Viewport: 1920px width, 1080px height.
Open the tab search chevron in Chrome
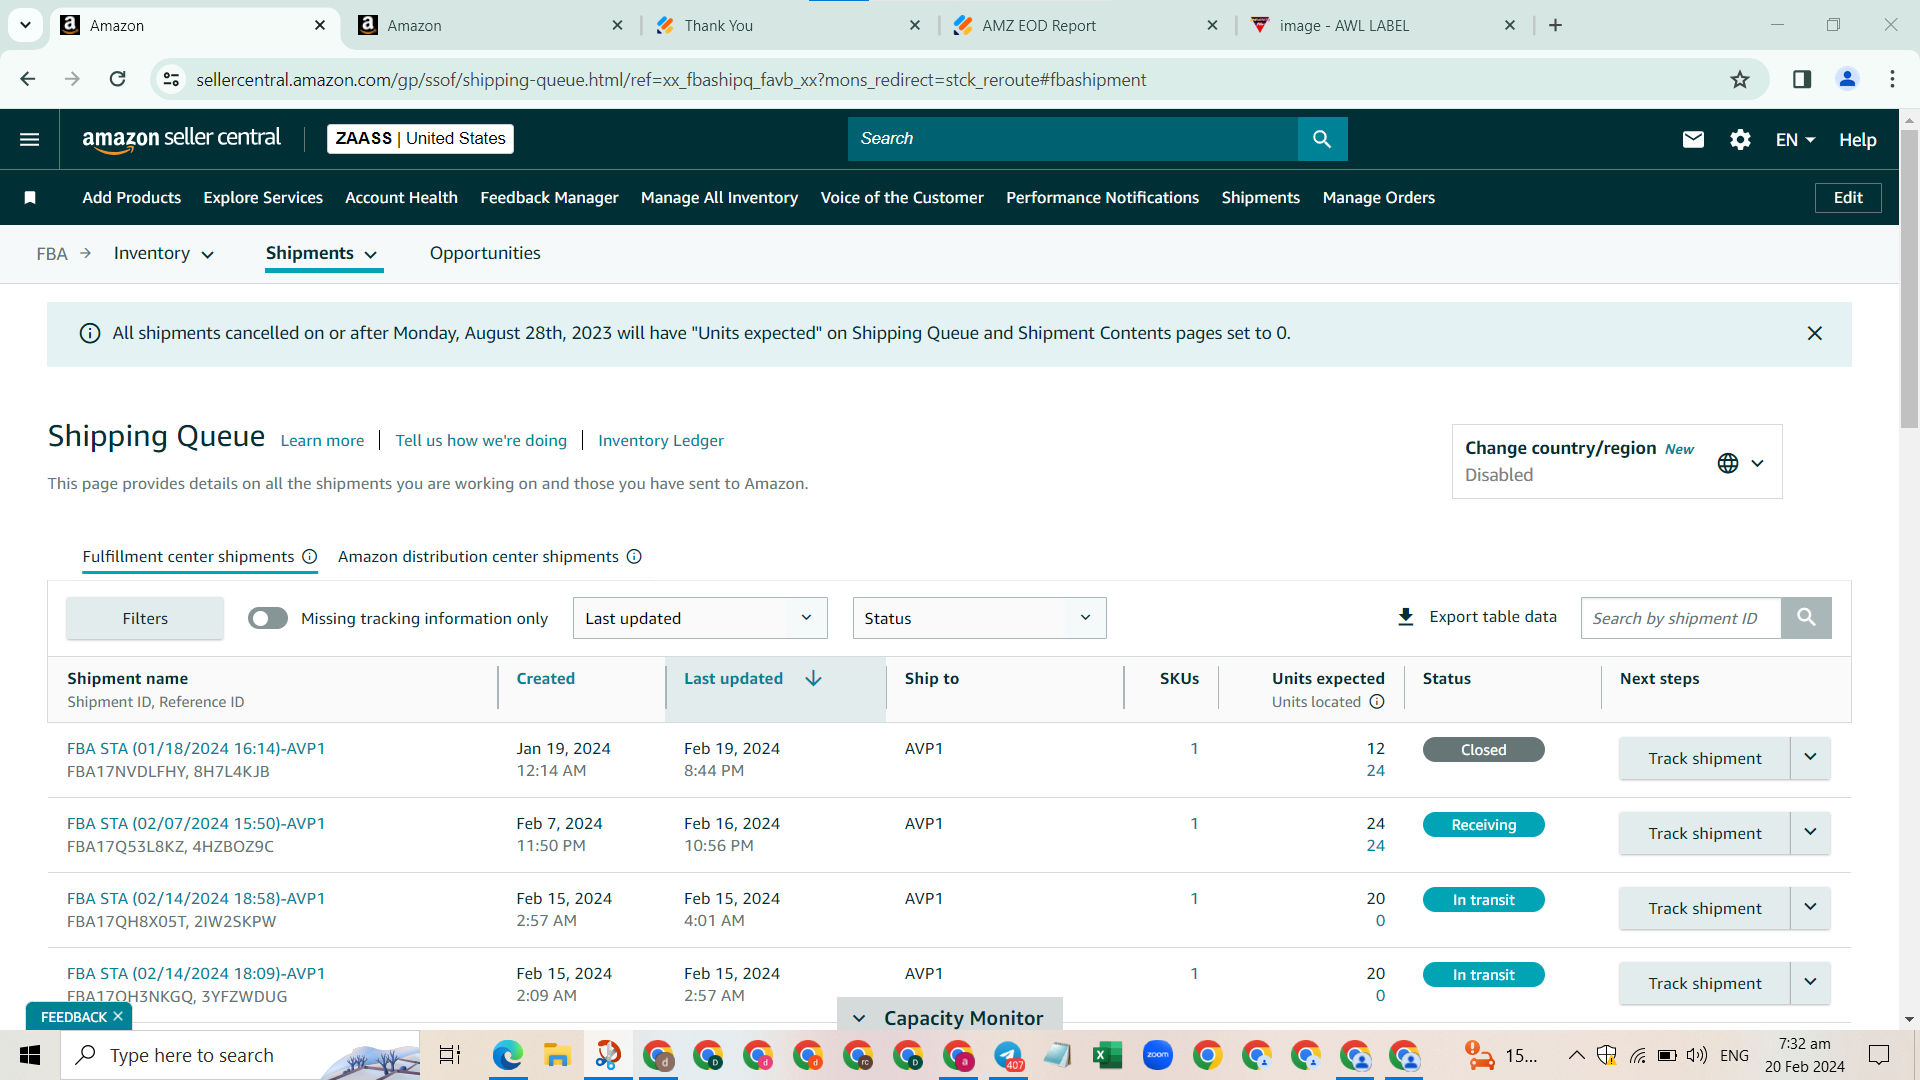25,26
